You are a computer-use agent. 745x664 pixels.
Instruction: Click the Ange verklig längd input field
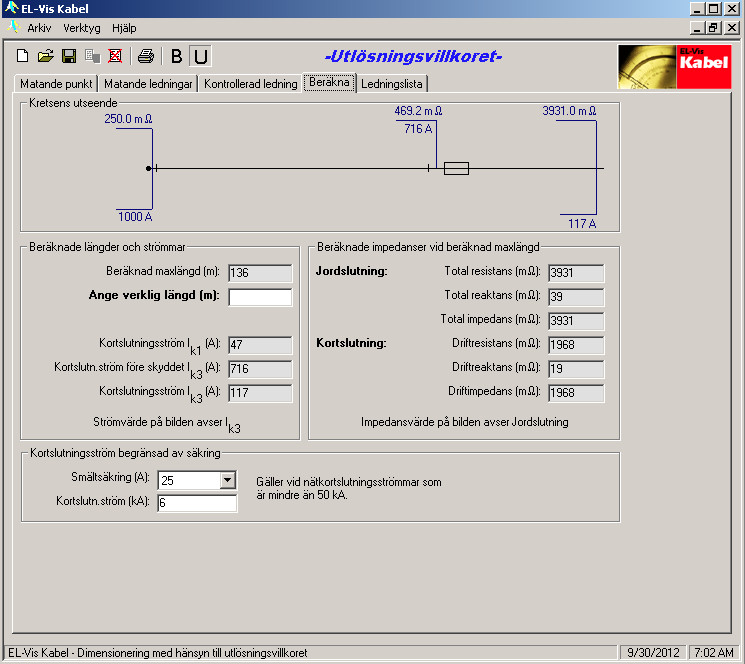click(x=260, y=297)
